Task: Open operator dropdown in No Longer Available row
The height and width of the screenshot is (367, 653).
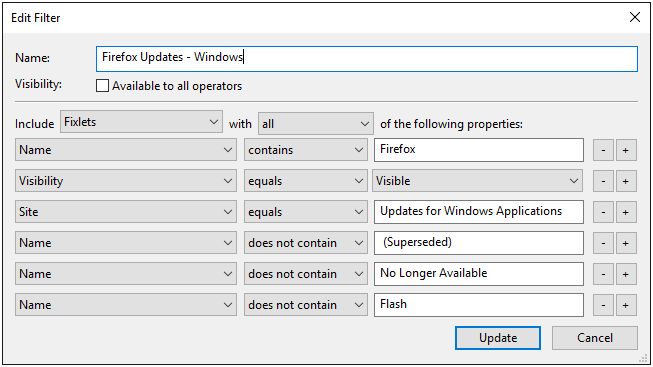Action: tap(306, 274)
